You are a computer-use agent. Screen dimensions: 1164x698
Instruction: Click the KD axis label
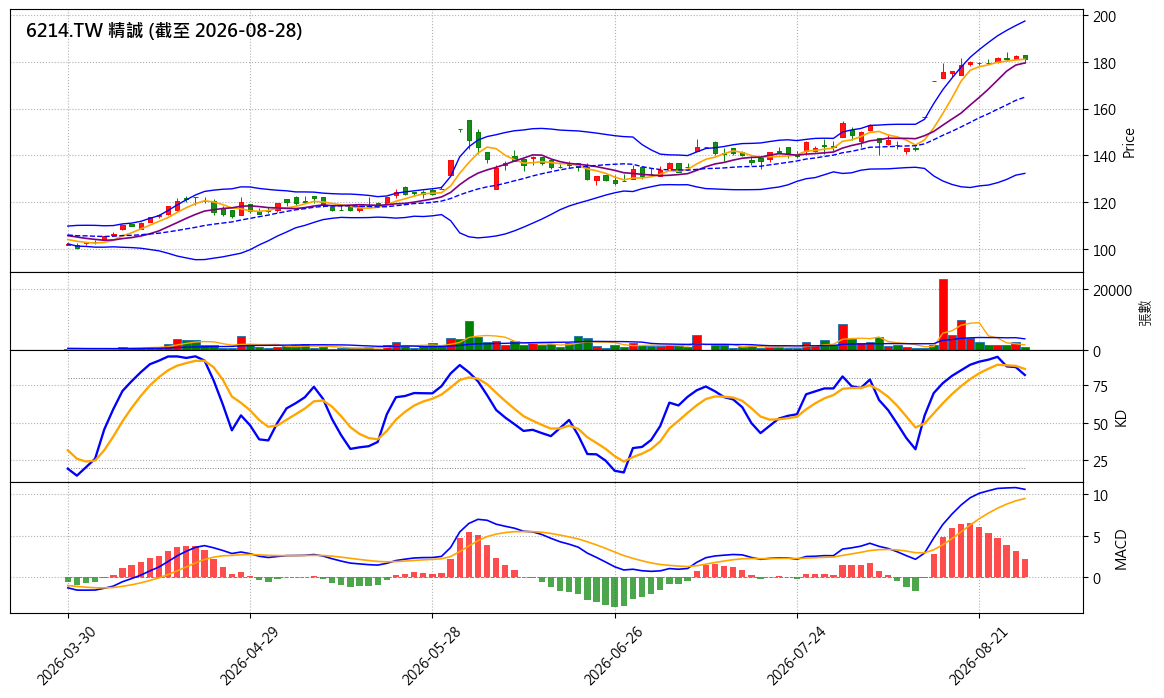[x=1121, y=417]
